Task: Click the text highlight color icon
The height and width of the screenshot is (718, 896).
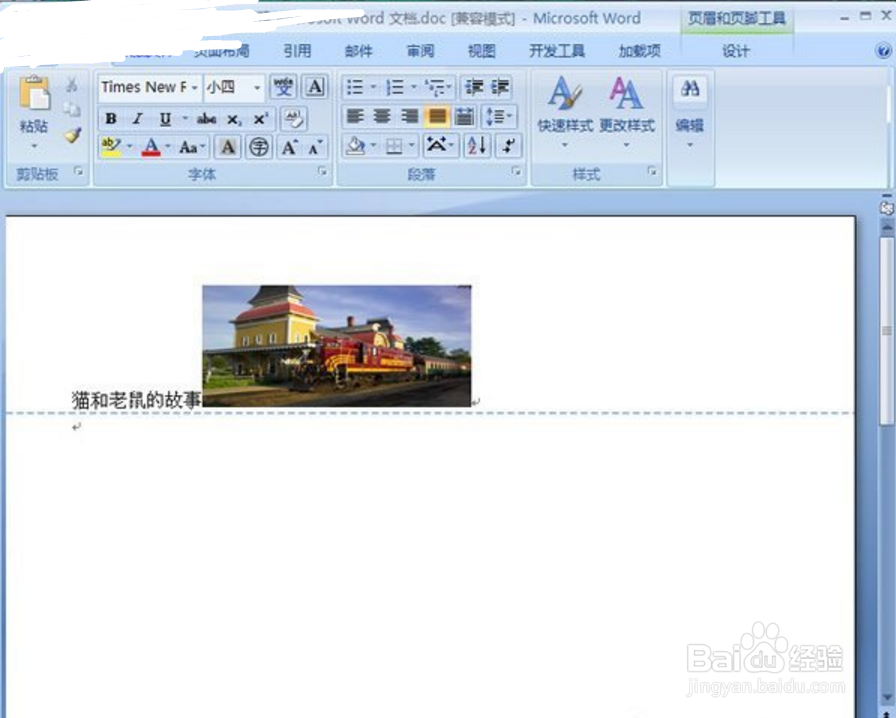Action: click(111, 147)
